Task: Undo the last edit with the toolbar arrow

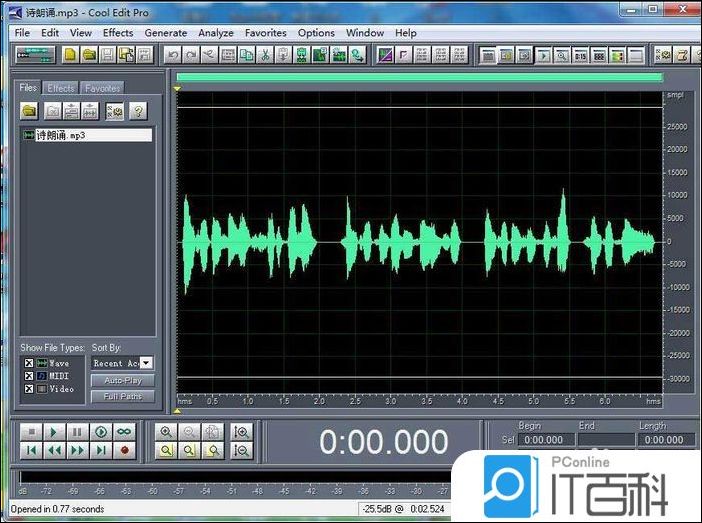Action: coord(173,55)
